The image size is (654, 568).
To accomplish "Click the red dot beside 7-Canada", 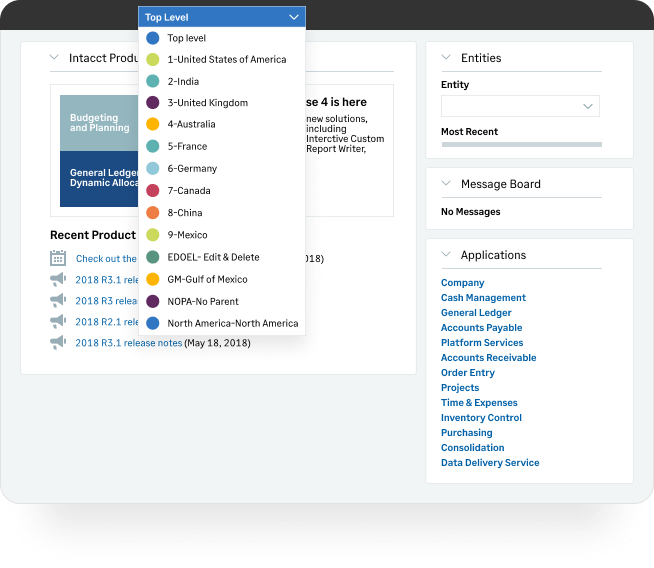I will (152, 191).
